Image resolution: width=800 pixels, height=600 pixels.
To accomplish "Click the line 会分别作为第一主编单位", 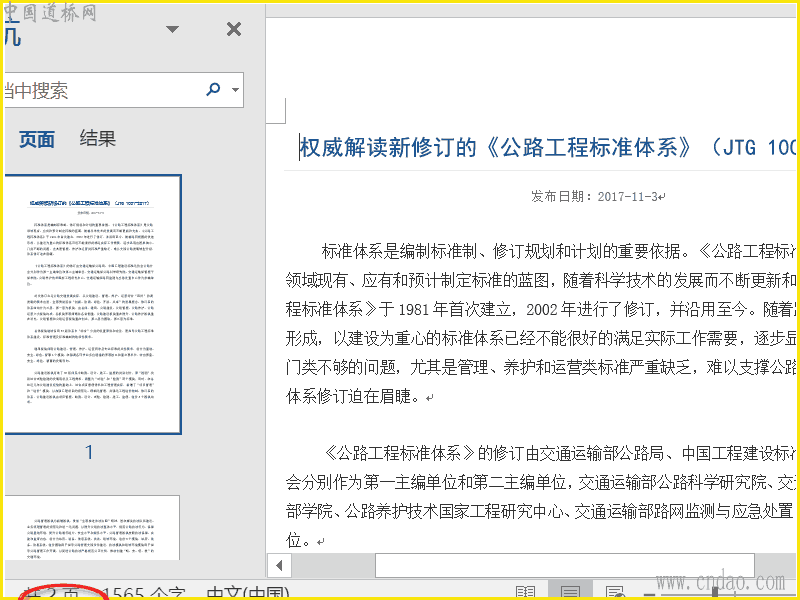I will [541, 482].
